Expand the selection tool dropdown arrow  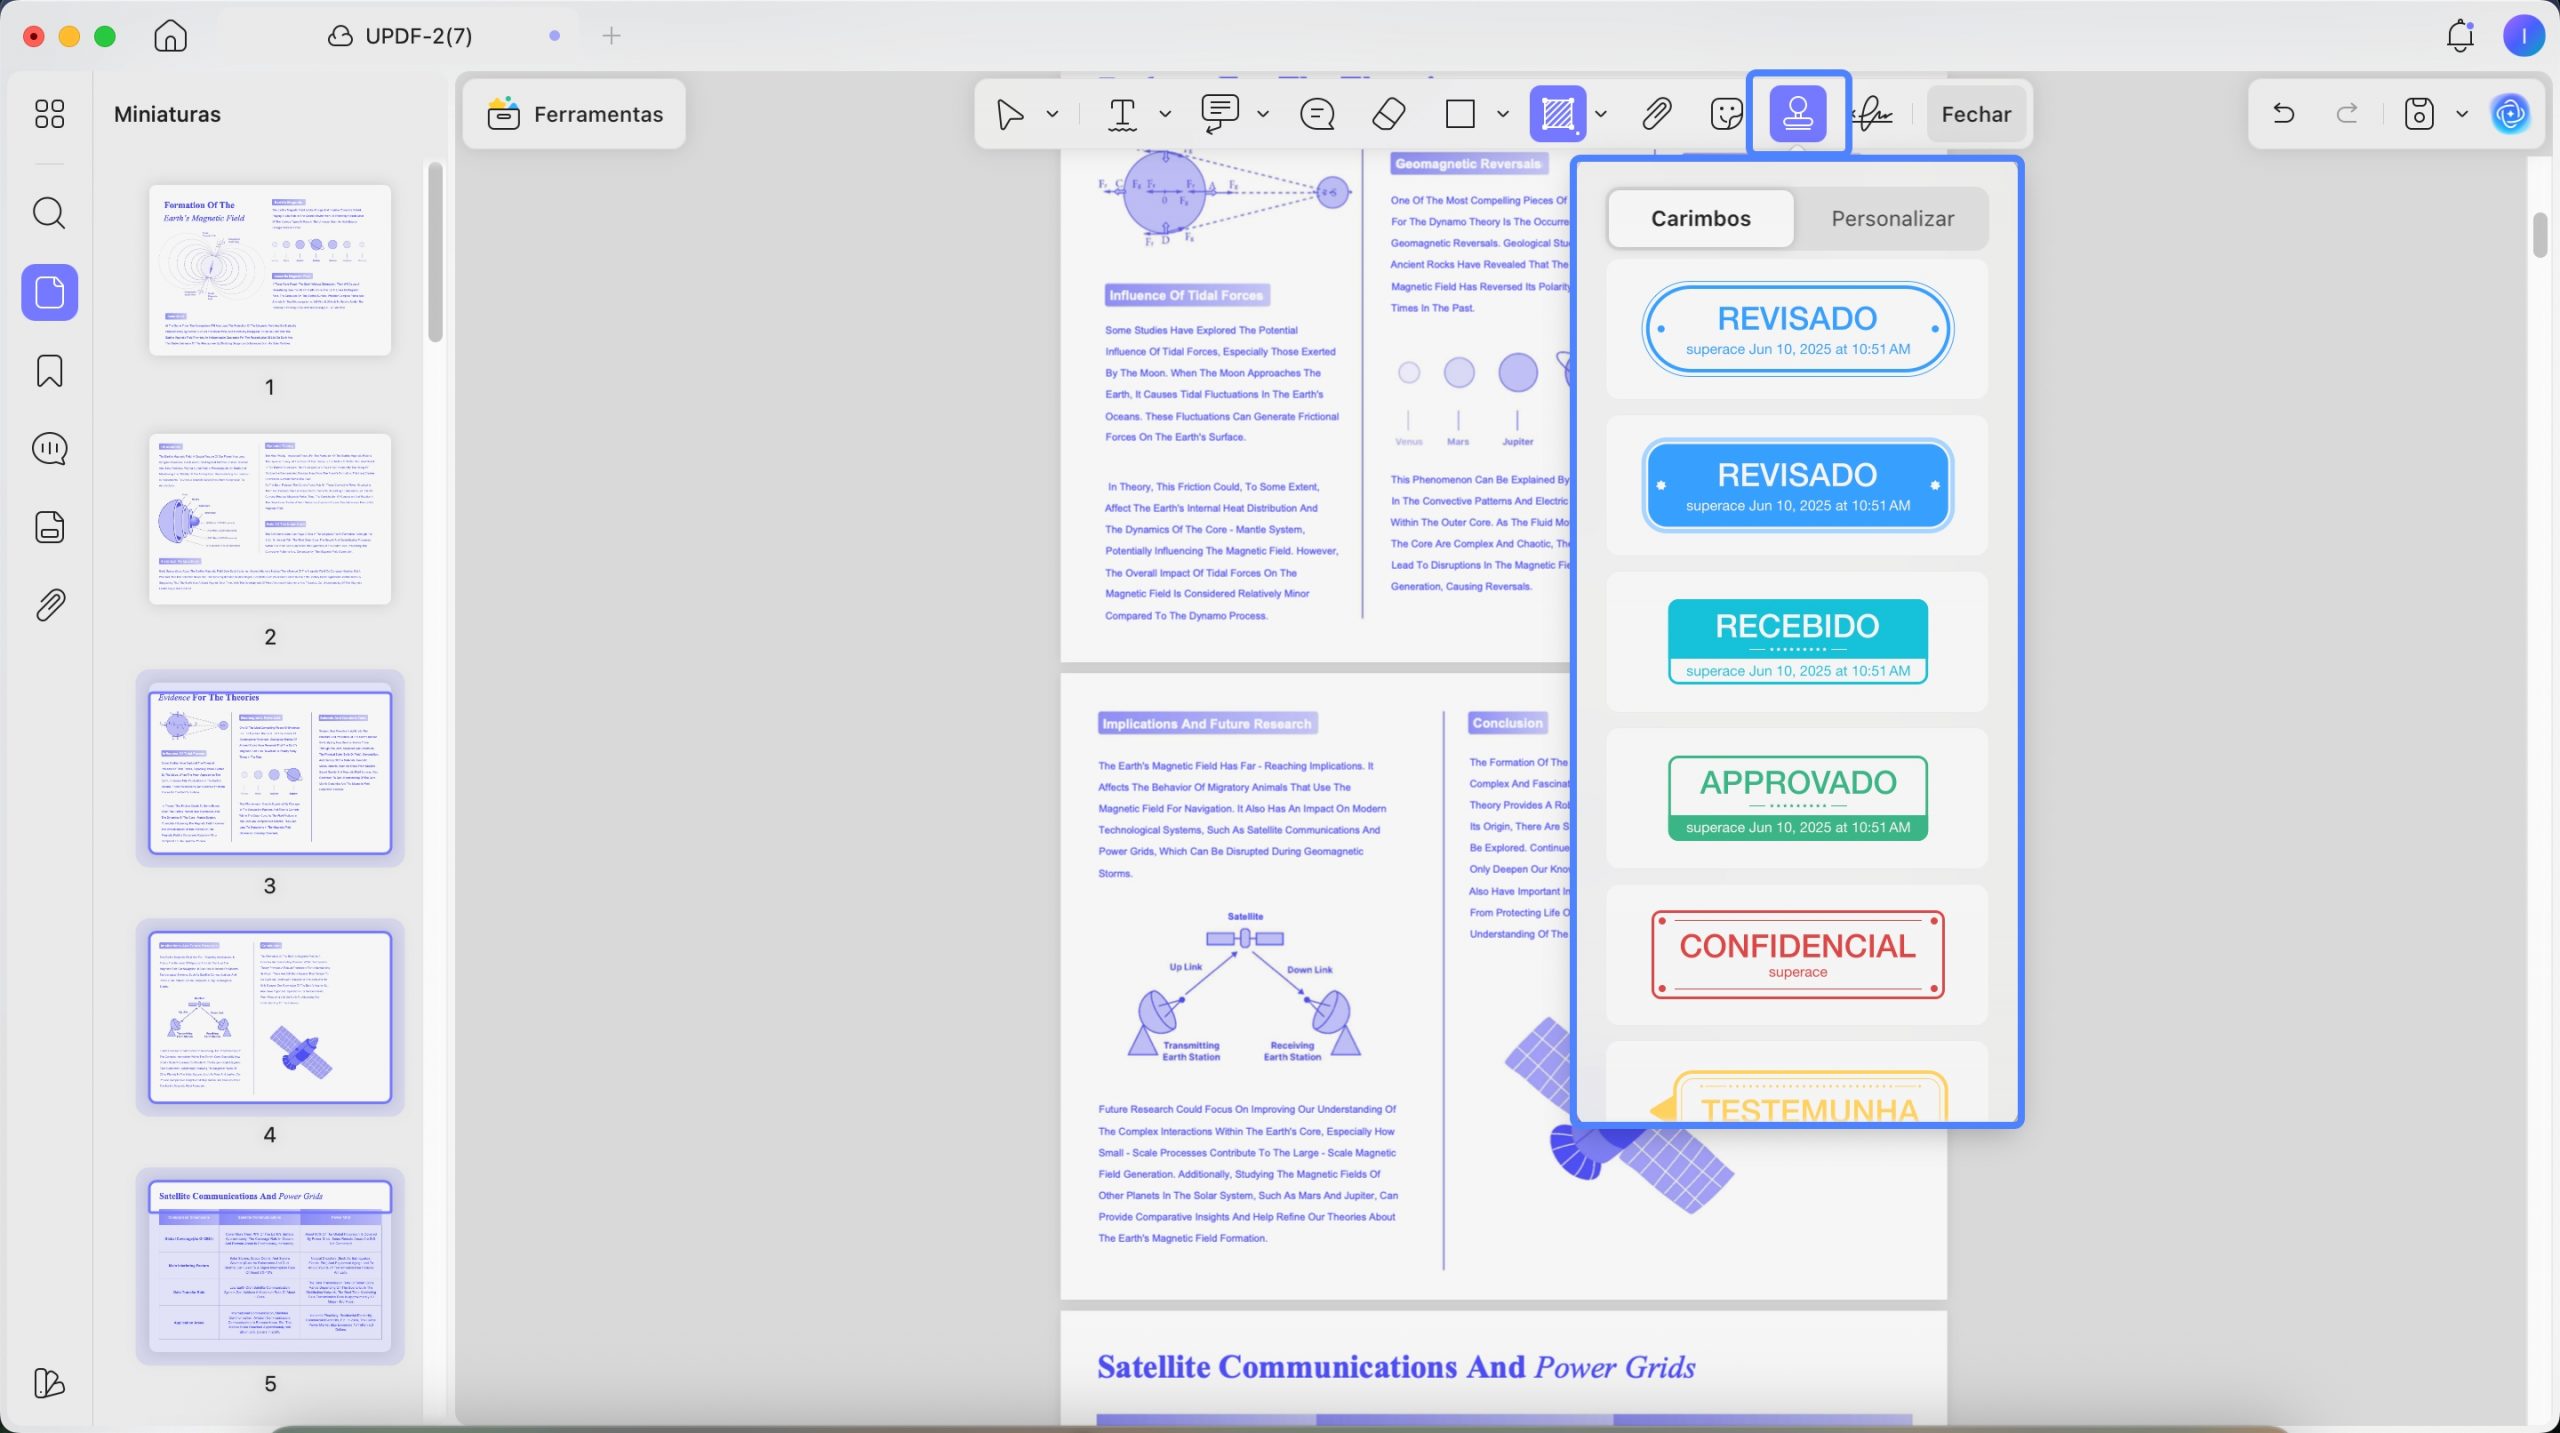click(x=1052, y=114)
